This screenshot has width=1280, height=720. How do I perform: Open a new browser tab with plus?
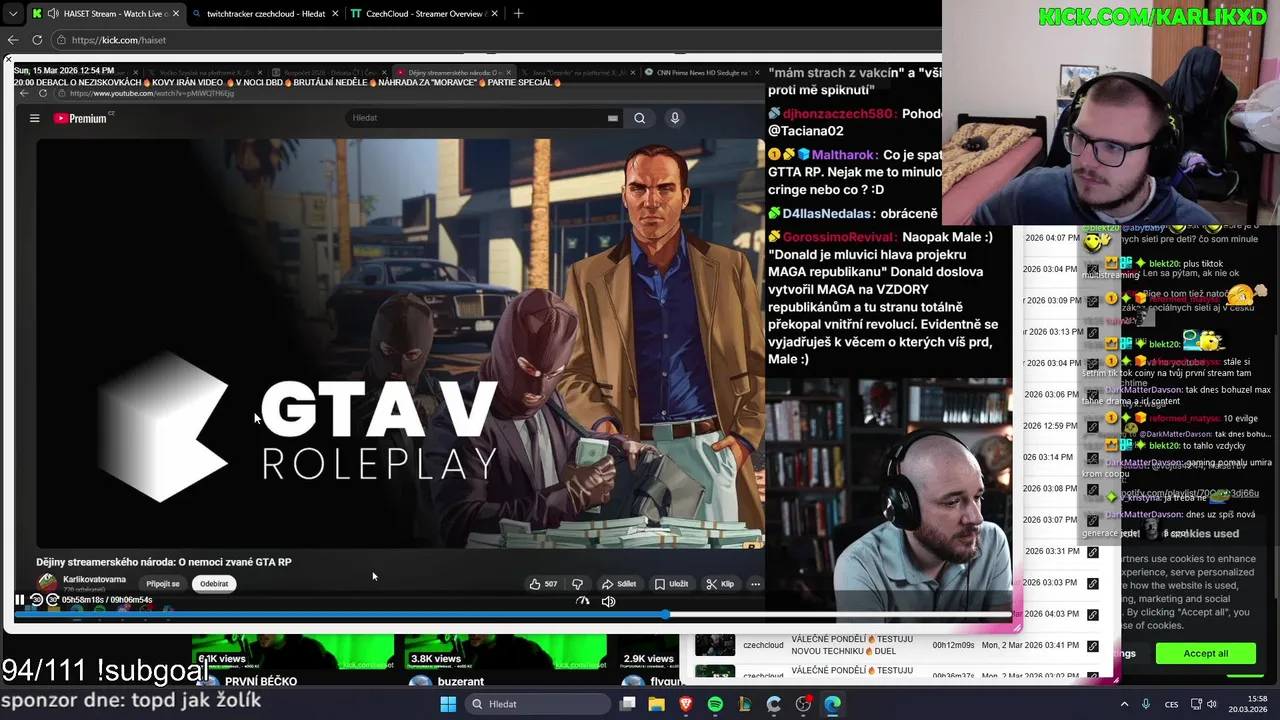[518, 14]
